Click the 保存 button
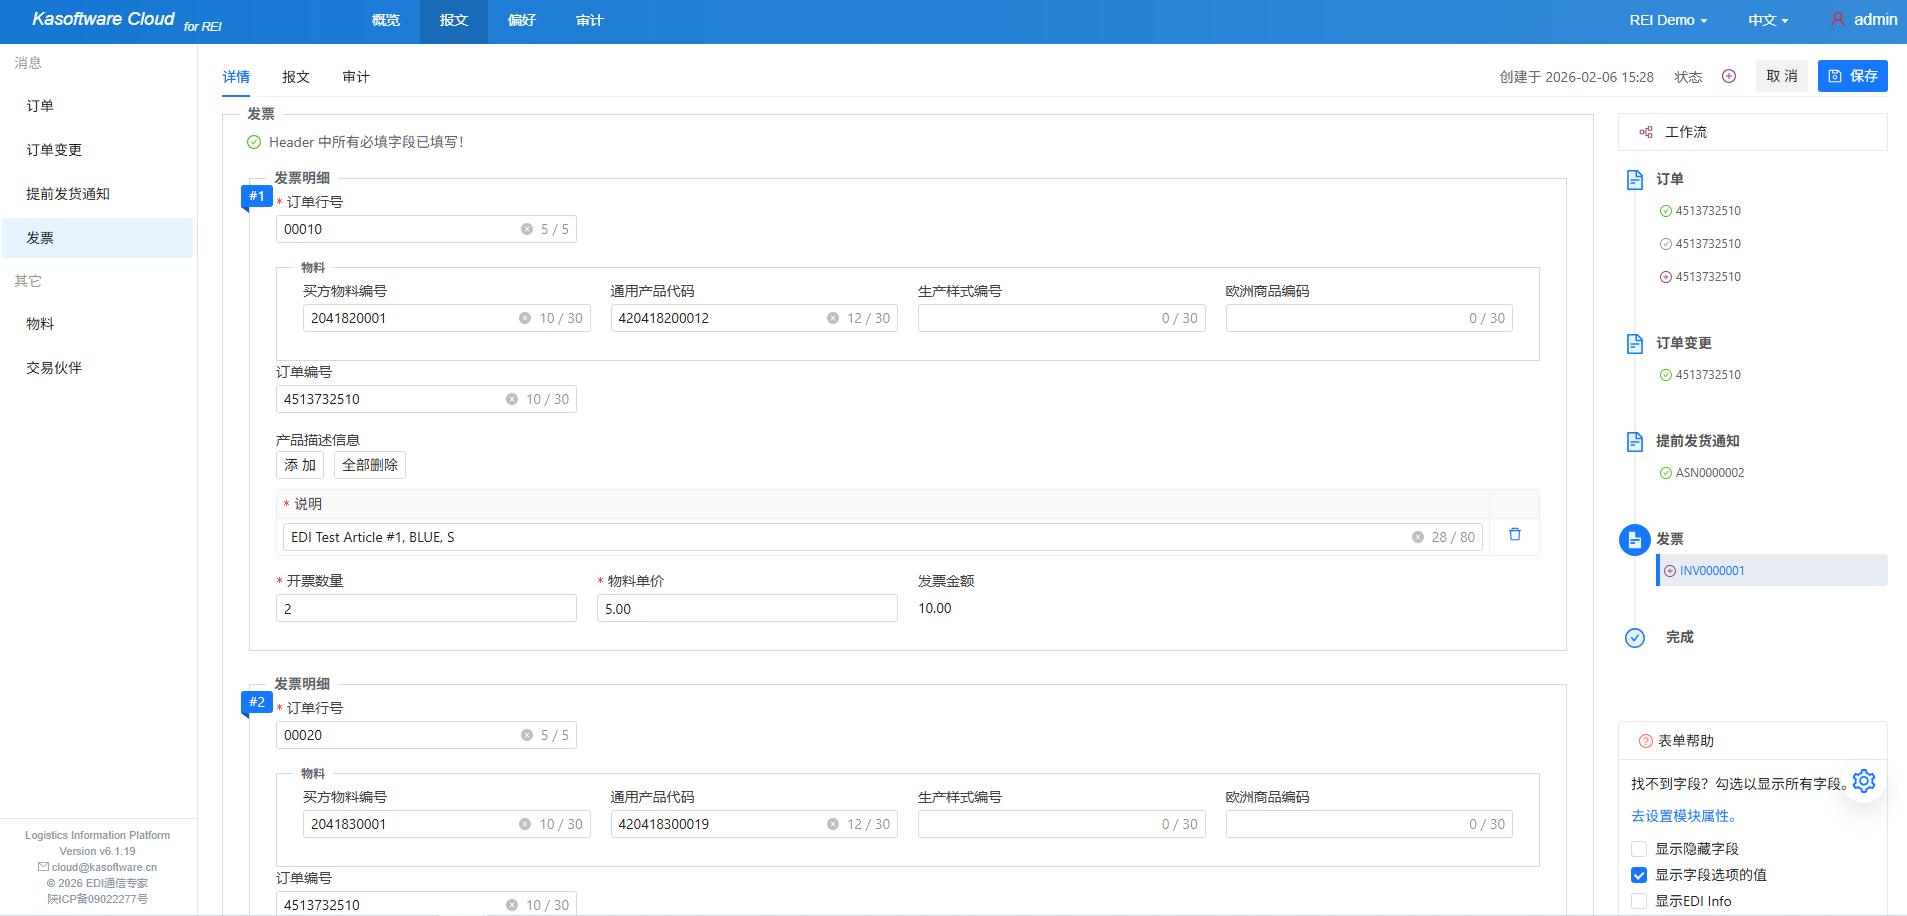This screenshot has width=1907, height=916. [x=1852, y=76]
